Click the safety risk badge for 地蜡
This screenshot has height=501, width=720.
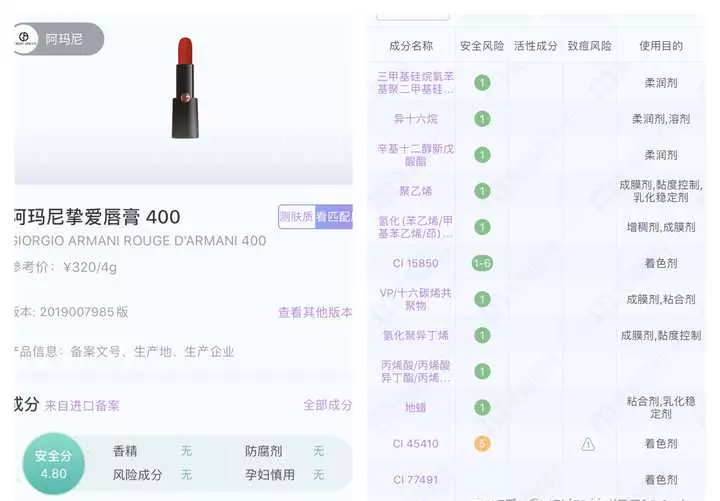tap(482, 407)
